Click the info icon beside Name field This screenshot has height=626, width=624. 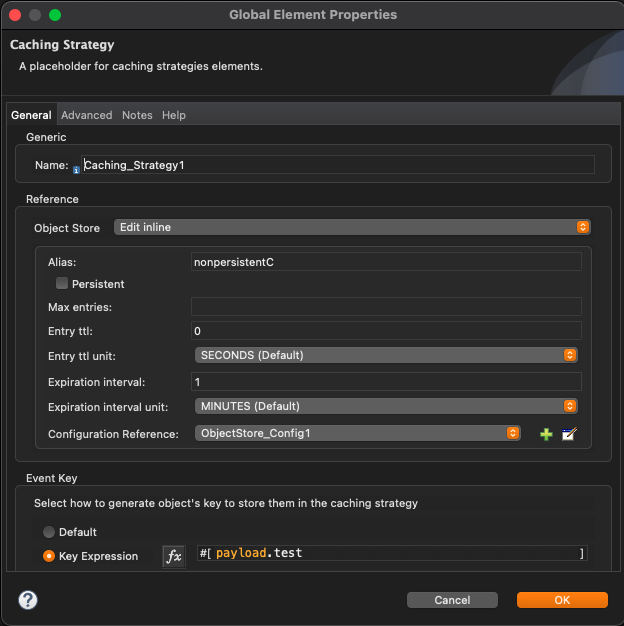pyautogui.click(x=76, y=169)
